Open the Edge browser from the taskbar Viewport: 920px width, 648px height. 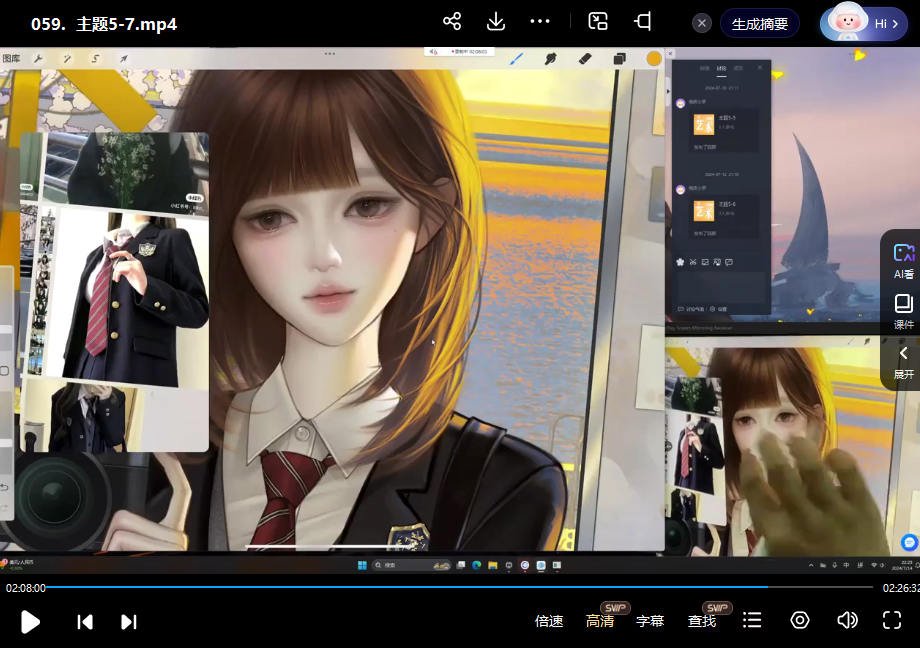tap(475, 566)
